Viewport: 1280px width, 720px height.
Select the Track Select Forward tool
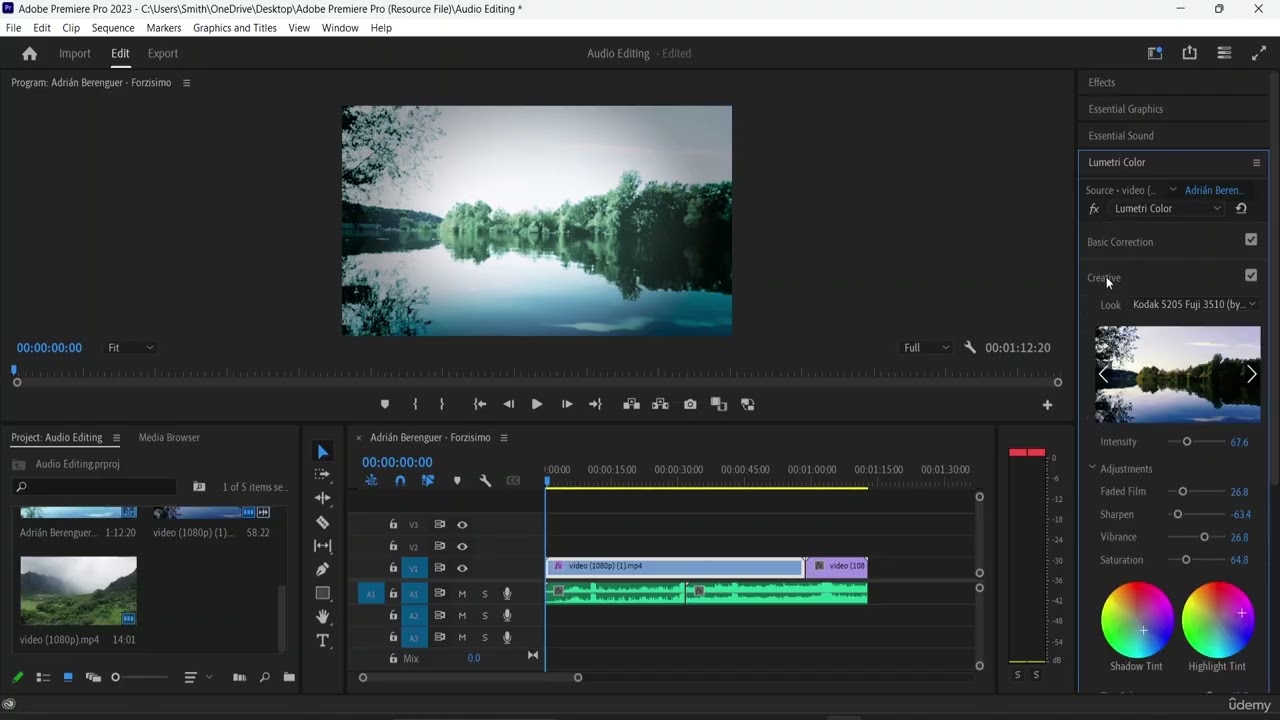point(322,475)
